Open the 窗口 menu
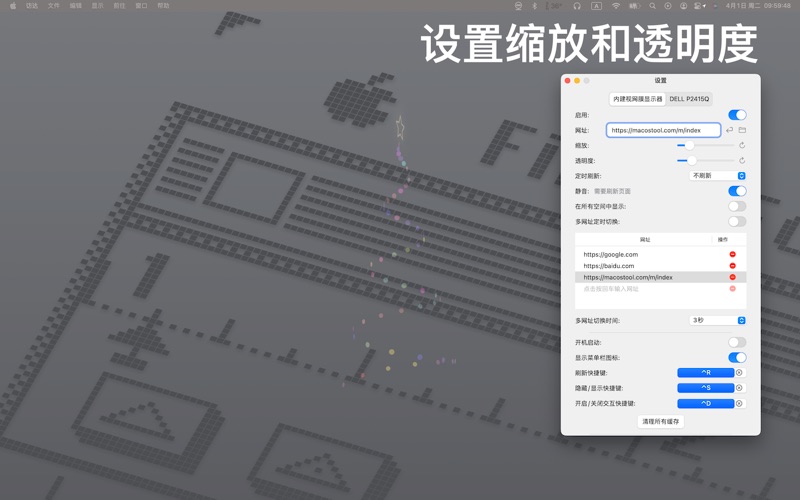This screenshot has height=500, width=800. [x=141, y=6]
